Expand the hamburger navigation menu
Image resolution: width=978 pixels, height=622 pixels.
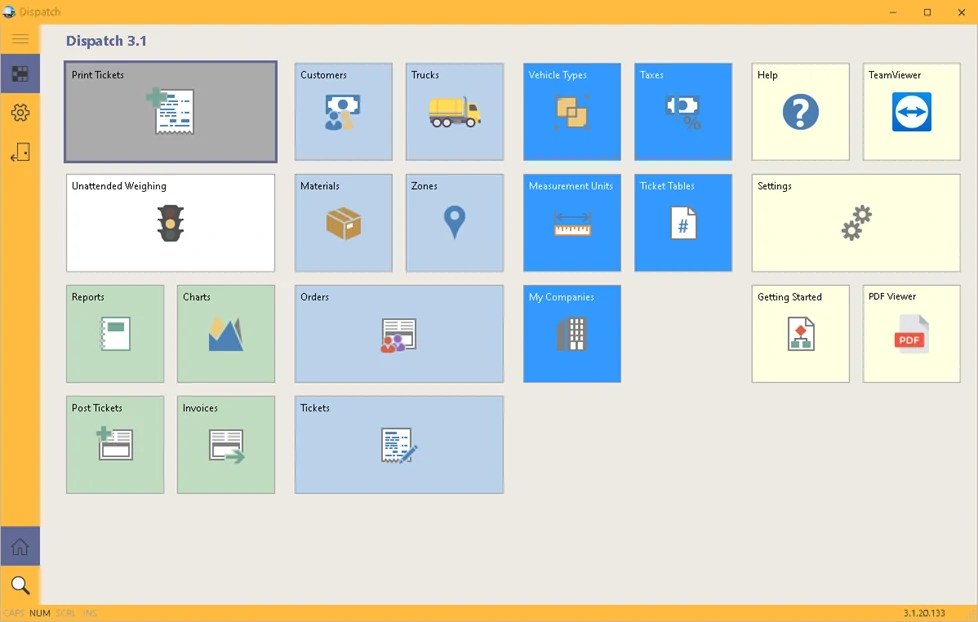pos(20,39)
